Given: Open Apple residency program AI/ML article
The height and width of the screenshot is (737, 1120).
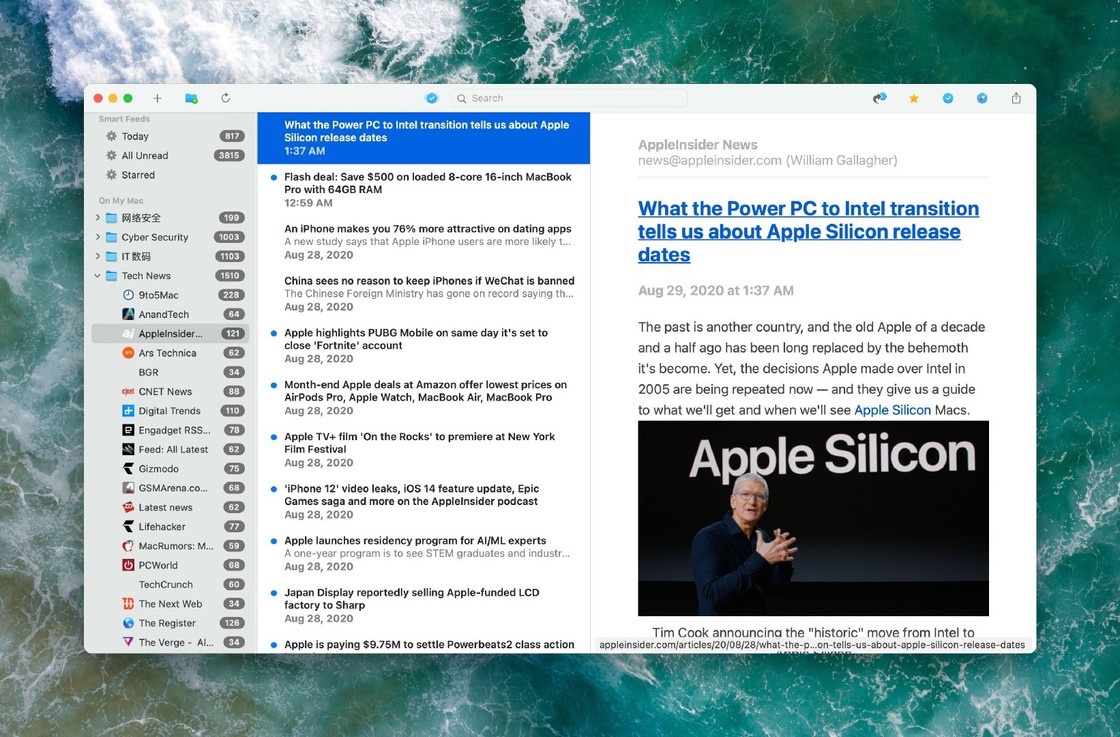Looking at the screenshot, I should [x=424, y=553].
